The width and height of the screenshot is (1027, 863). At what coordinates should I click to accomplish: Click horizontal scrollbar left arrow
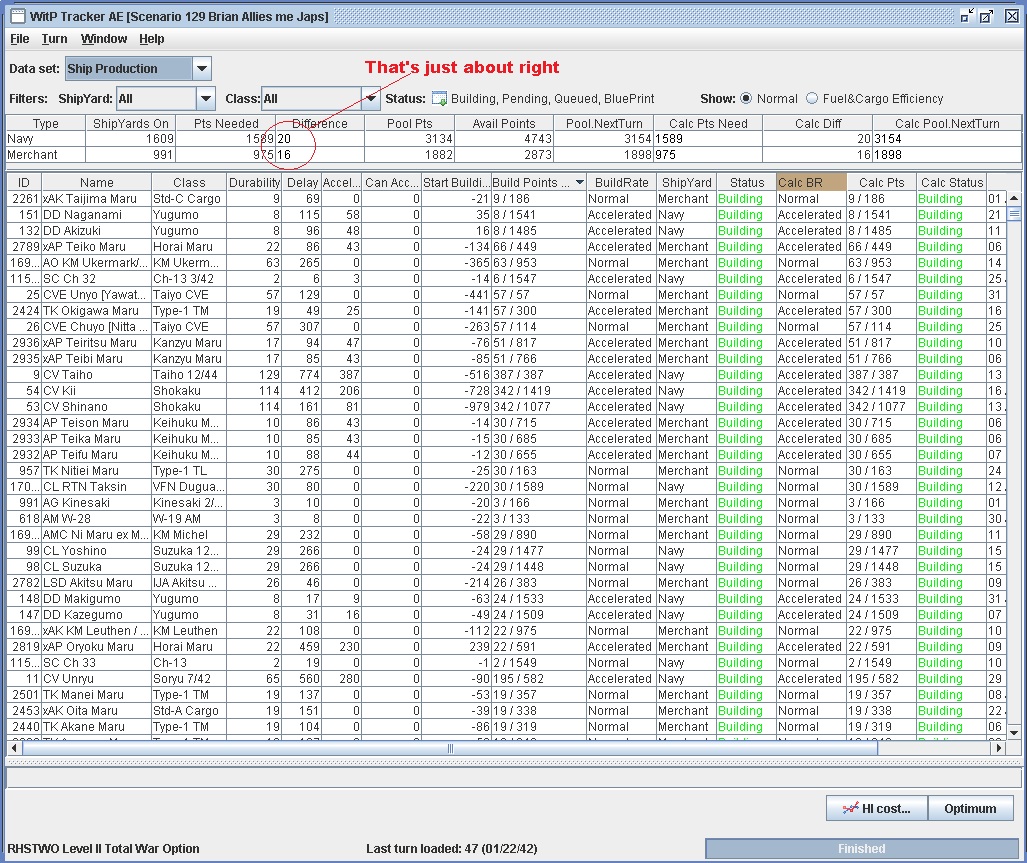pos(14,748)
